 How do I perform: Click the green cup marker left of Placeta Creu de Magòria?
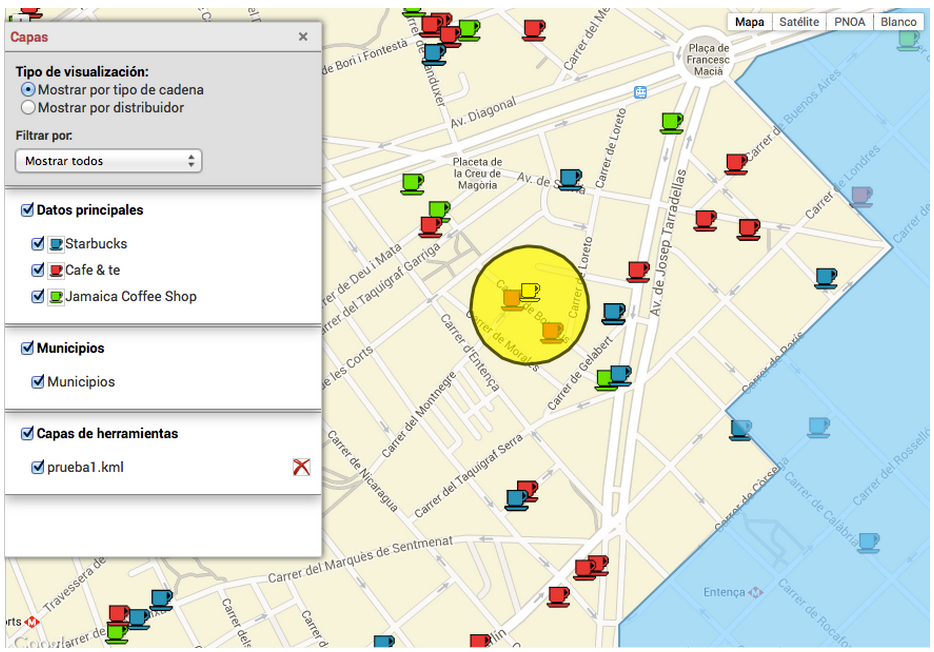coord(412,183)
